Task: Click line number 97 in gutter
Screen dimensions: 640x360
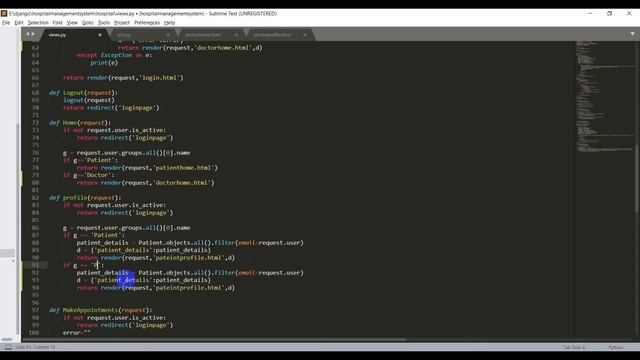Action: (36, 310)
